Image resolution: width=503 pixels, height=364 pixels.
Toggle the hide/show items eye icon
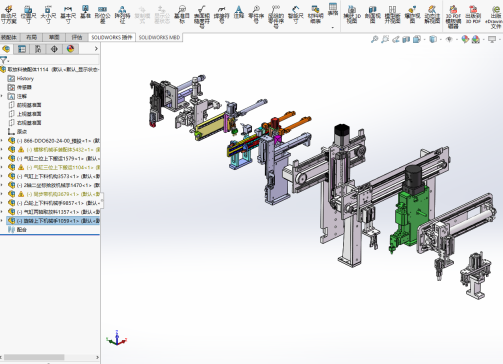(x=449, y=39)
